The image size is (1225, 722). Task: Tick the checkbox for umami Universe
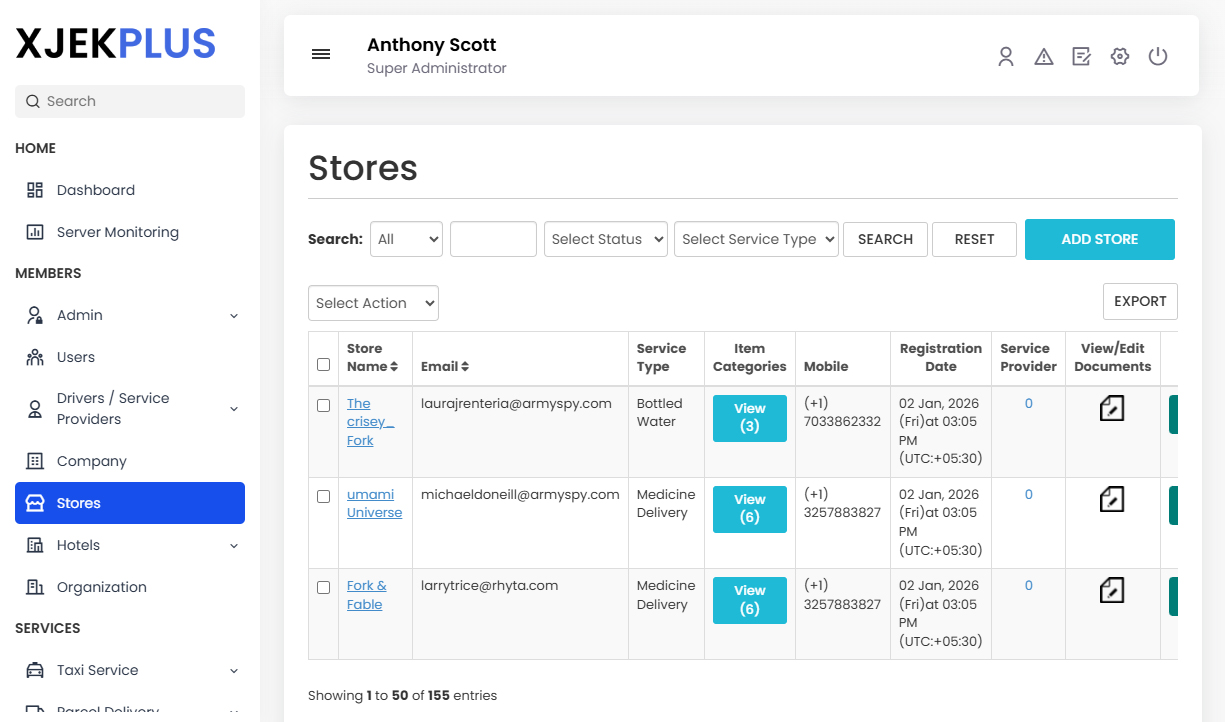click(x=323, y=496)
